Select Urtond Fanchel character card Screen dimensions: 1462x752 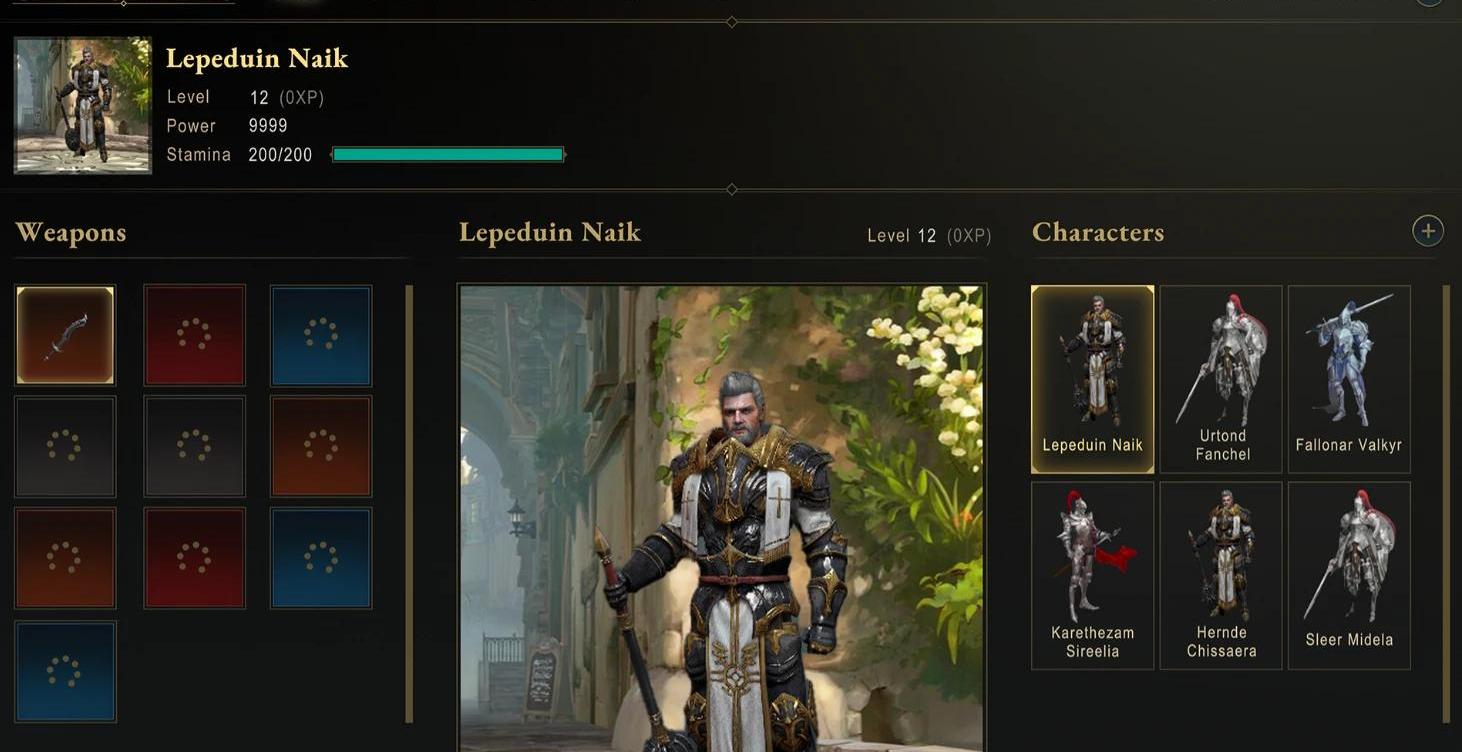coord(1221,379)
